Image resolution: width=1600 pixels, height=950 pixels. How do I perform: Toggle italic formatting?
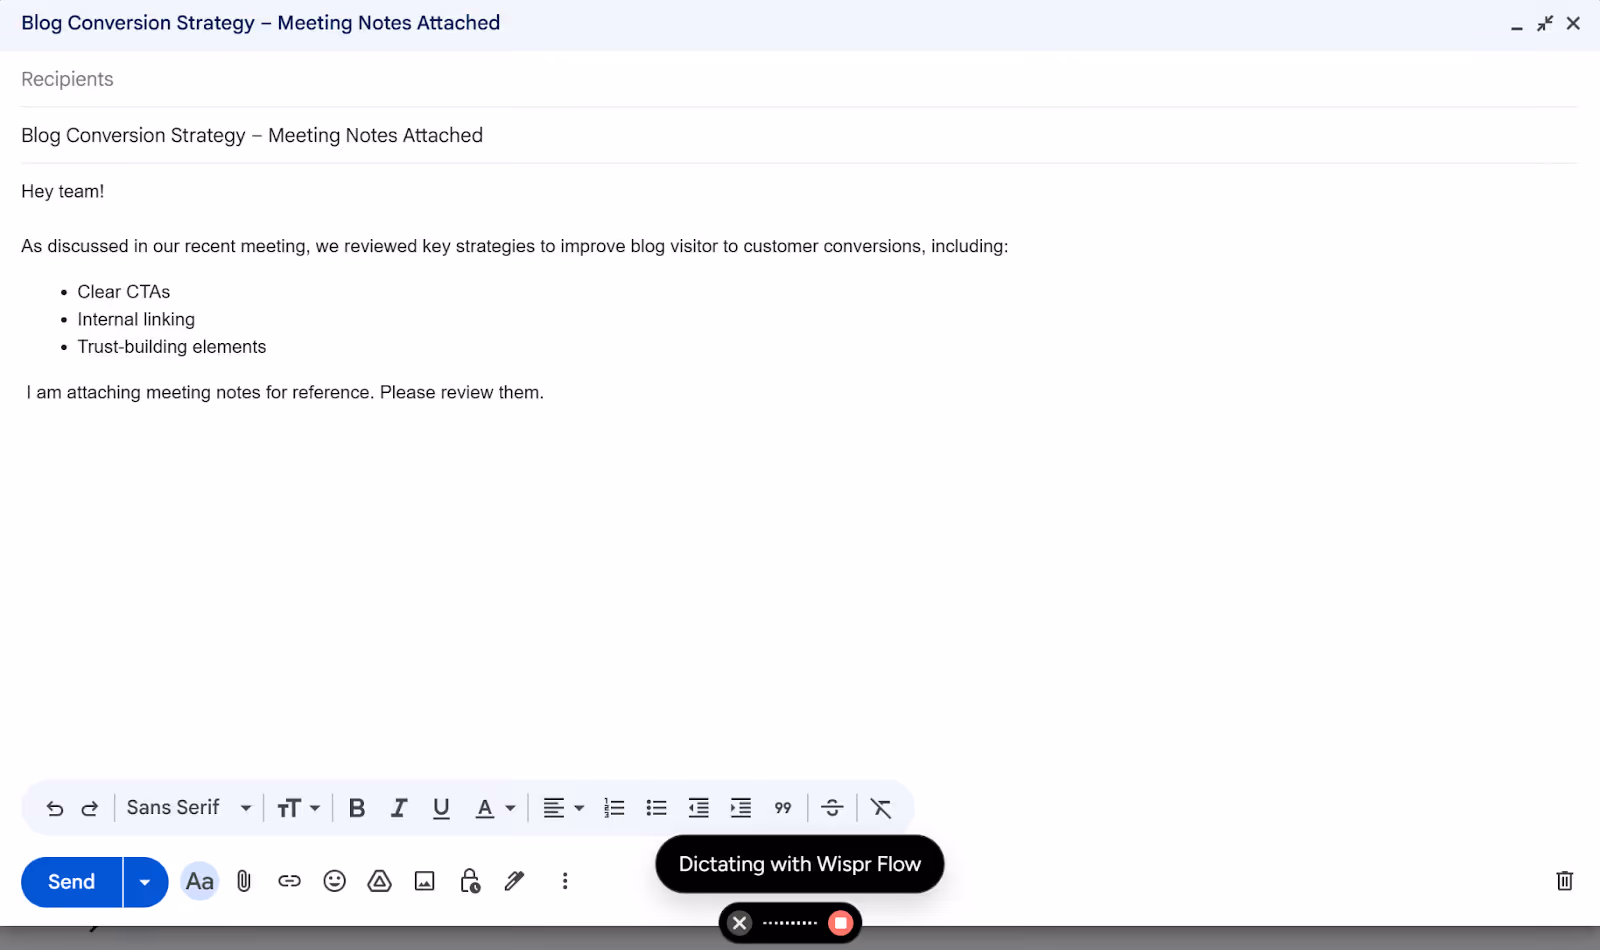[399, 807]
